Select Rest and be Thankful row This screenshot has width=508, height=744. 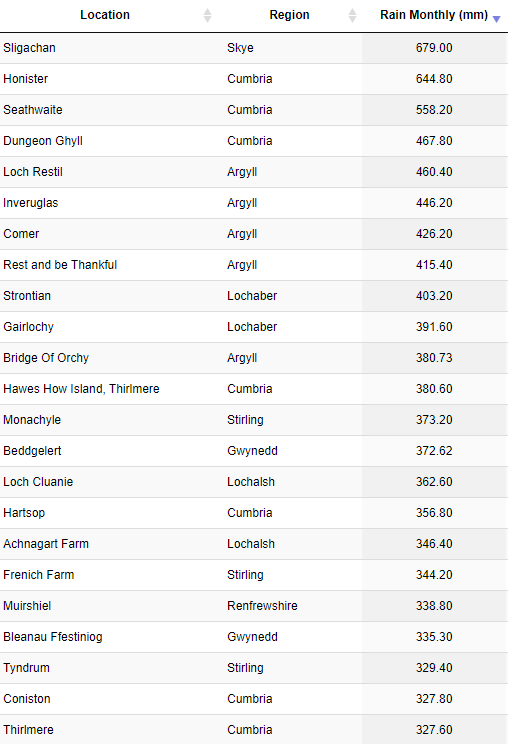pos(254,265)
